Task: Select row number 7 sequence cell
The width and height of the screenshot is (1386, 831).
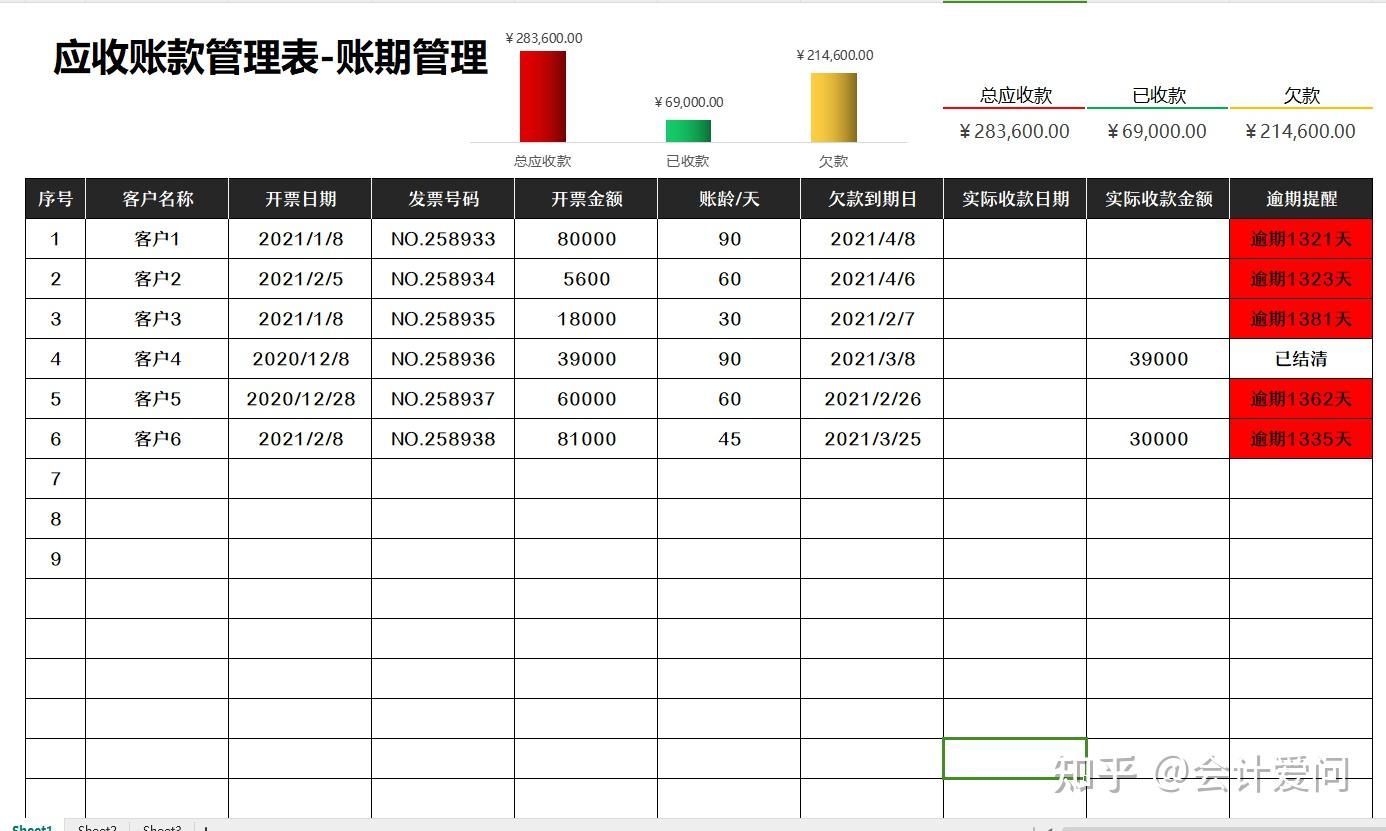Action: coord(55,478)
